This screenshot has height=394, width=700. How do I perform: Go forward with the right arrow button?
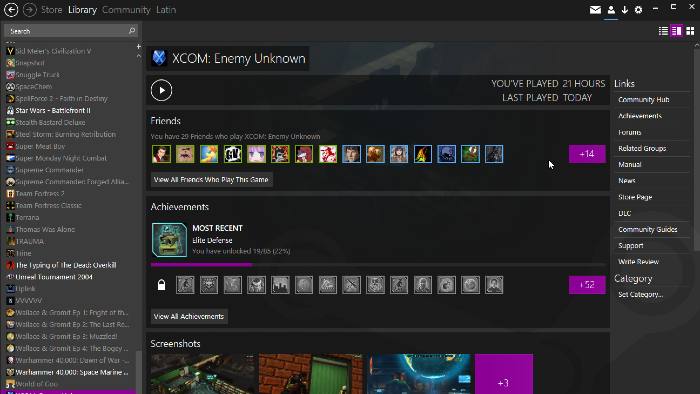pyautogui.click(x=29, y=9)
